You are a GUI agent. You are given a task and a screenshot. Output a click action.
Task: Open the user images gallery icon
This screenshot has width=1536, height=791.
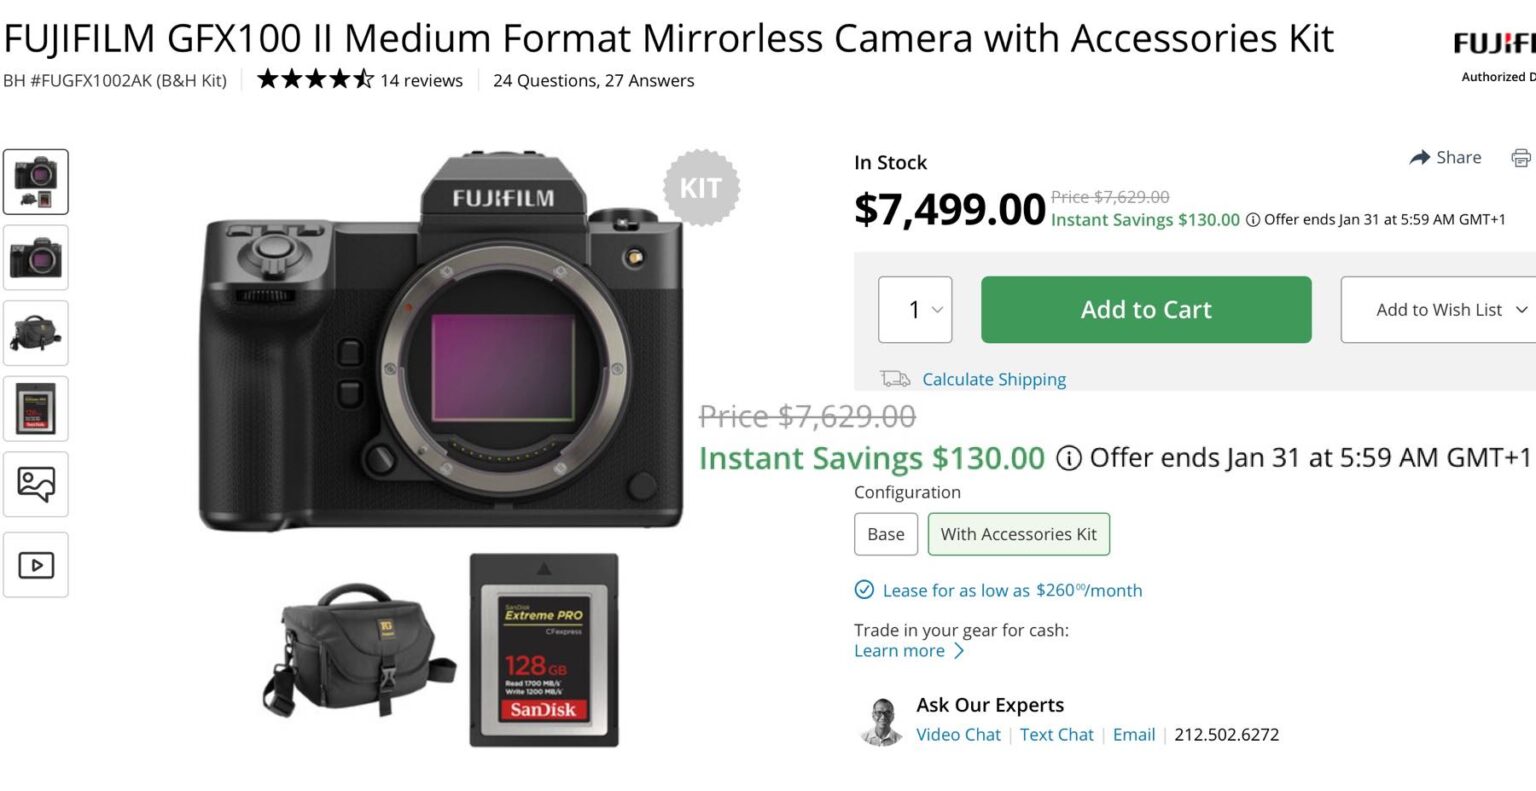[x=36, y=484]
